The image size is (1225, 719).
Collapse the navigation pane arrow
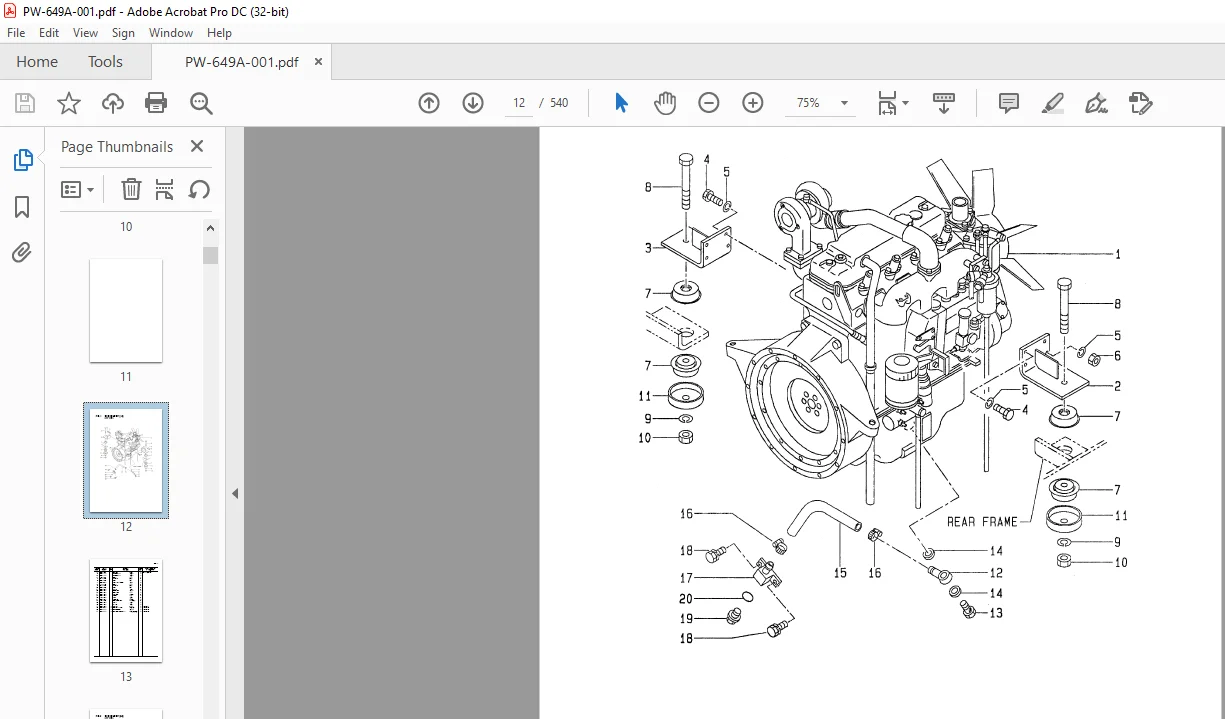click(235, 493)
